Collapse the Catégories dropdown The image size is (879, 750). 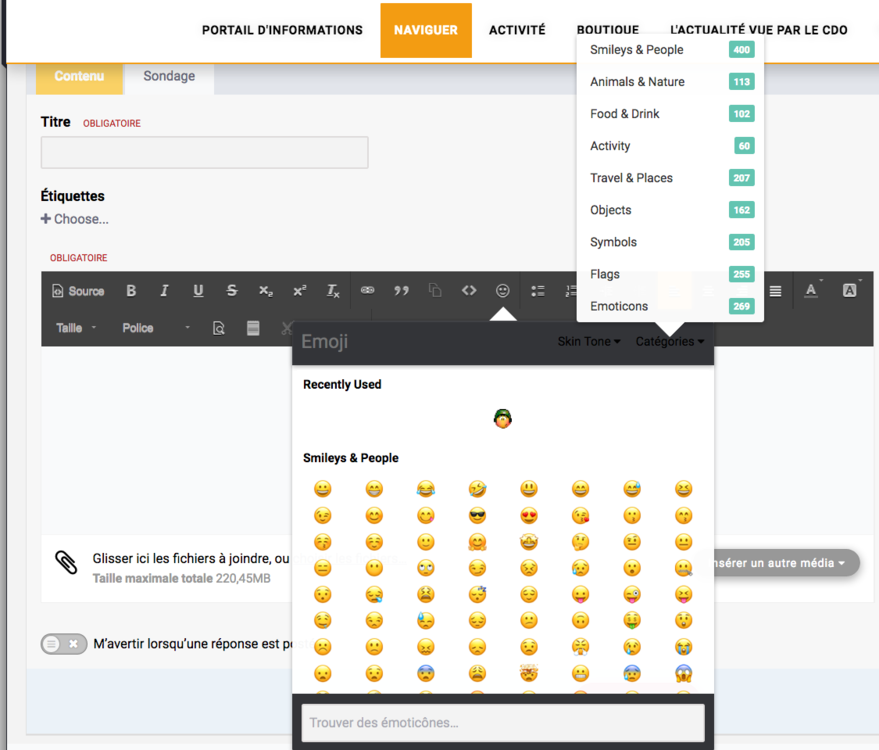[670, 341]
